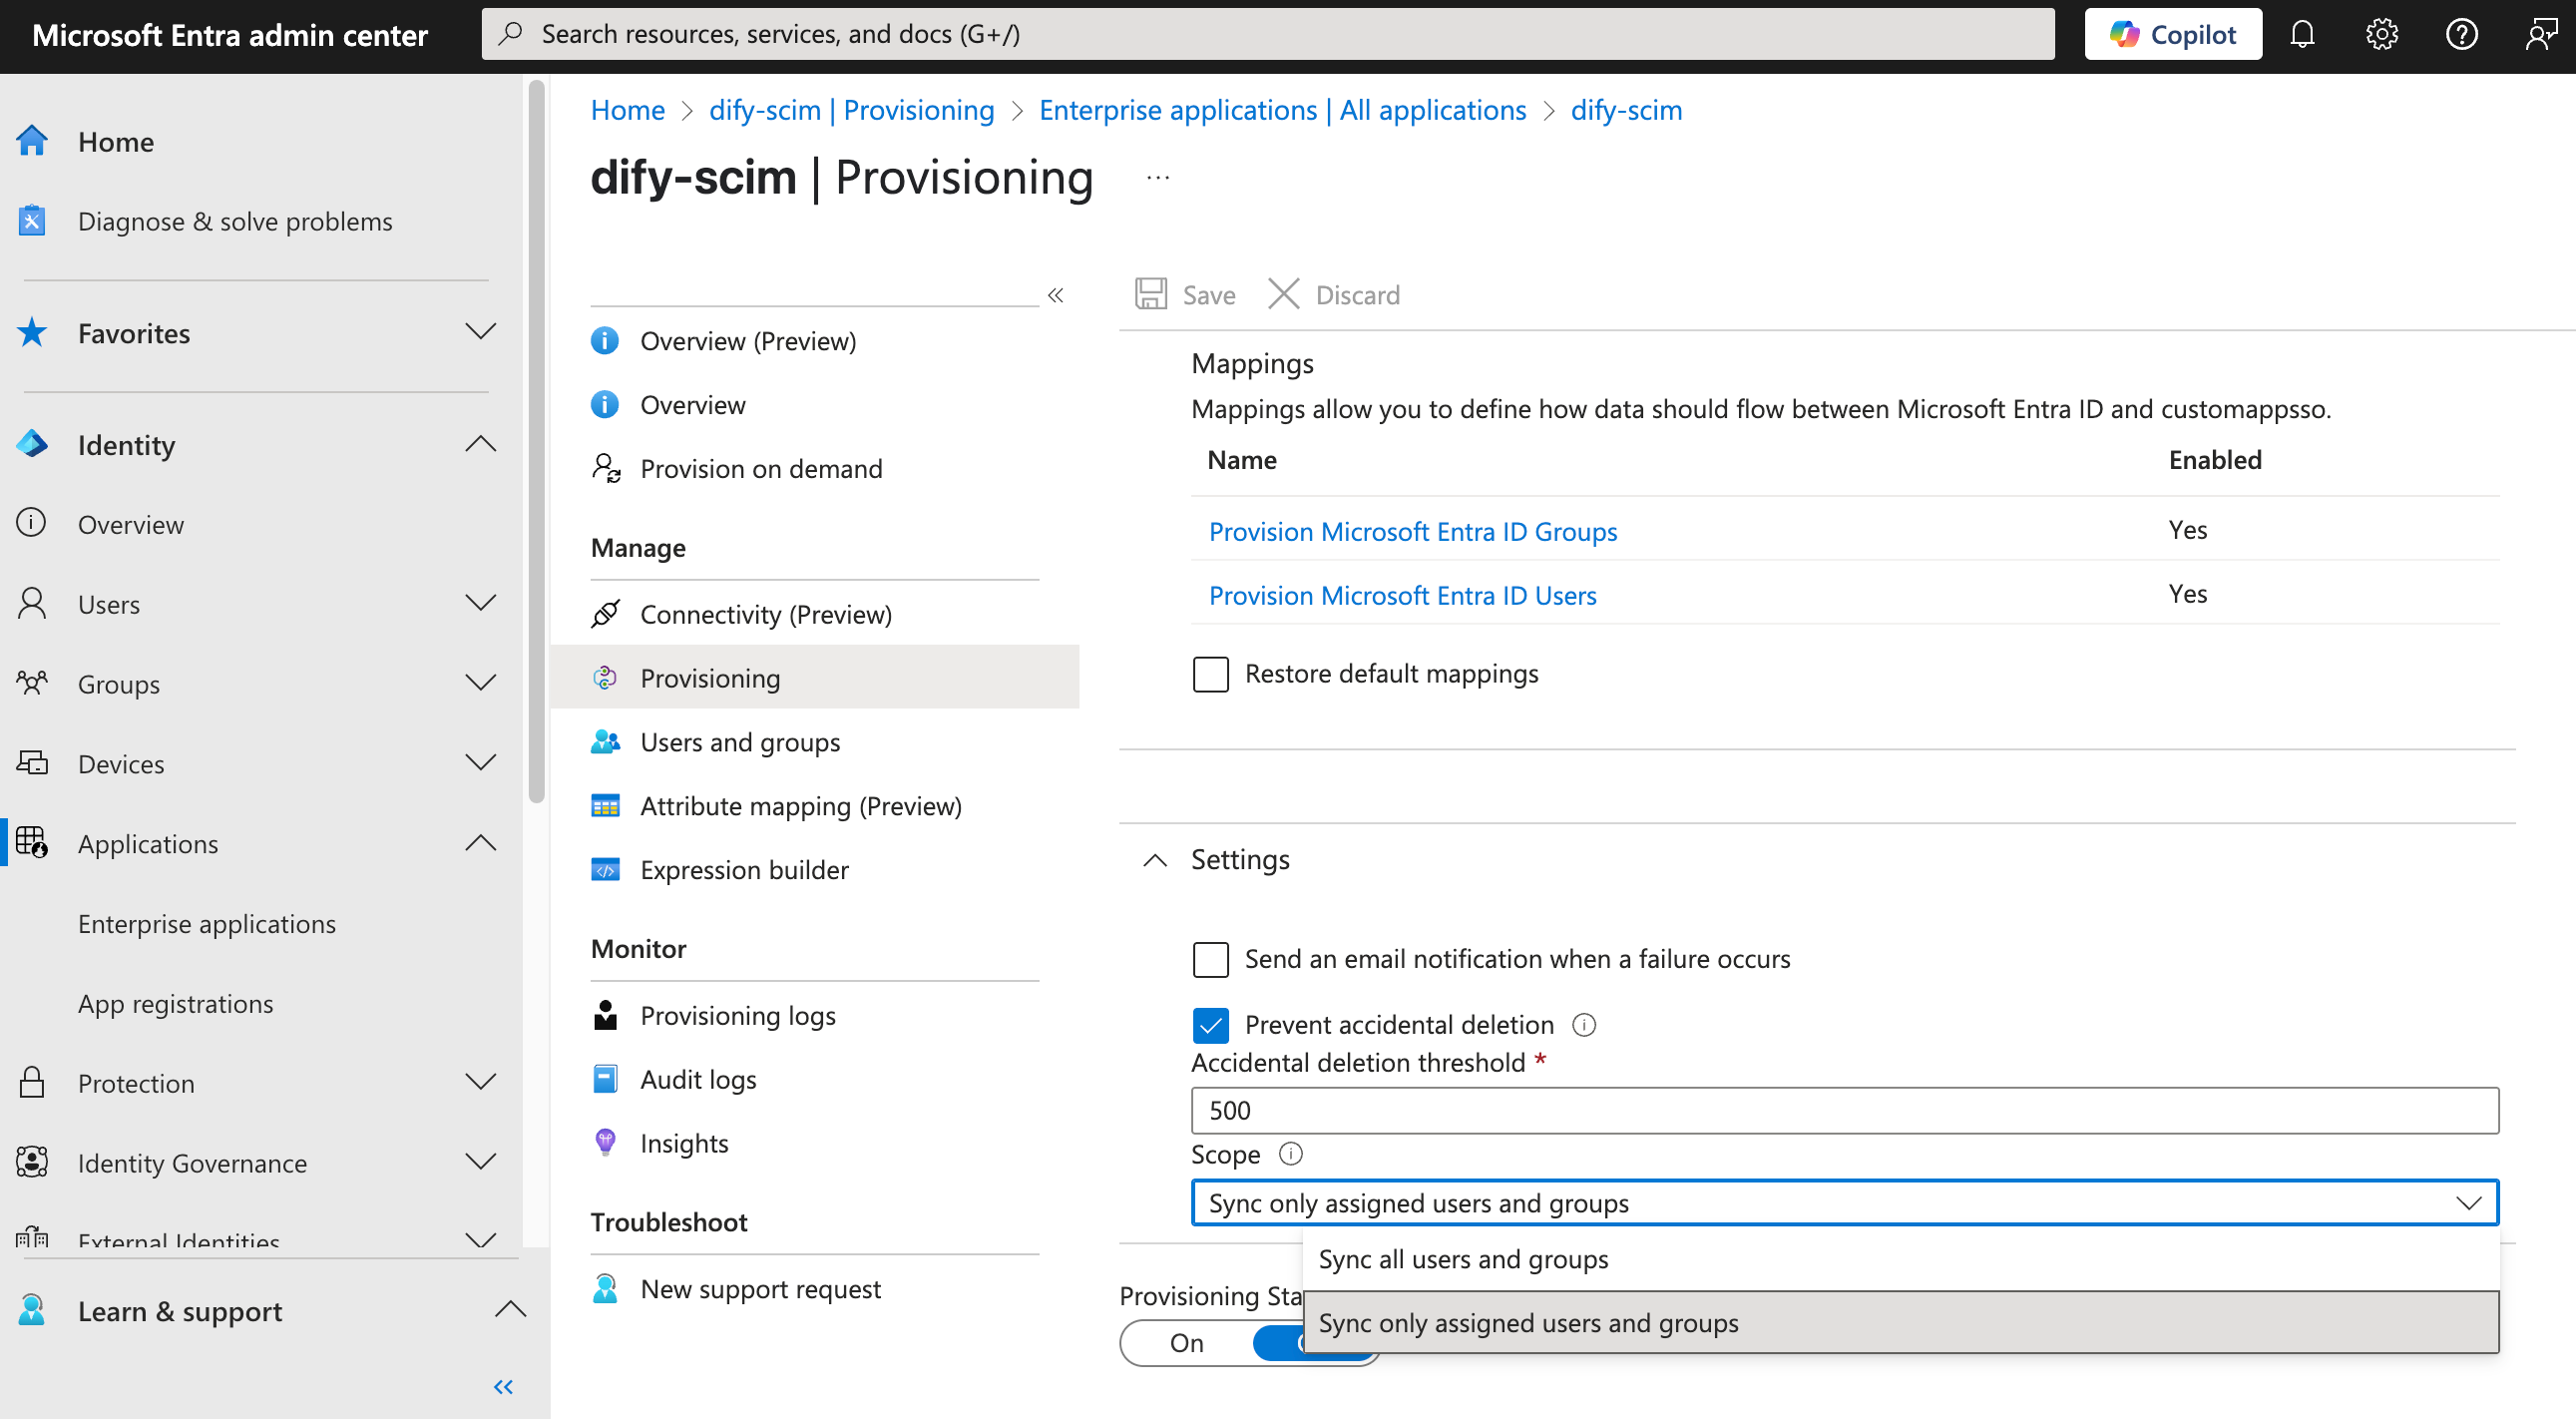Click the Name column header
The height and width of the screenshot is (1419, 2576).
[x=1241, y=460]
